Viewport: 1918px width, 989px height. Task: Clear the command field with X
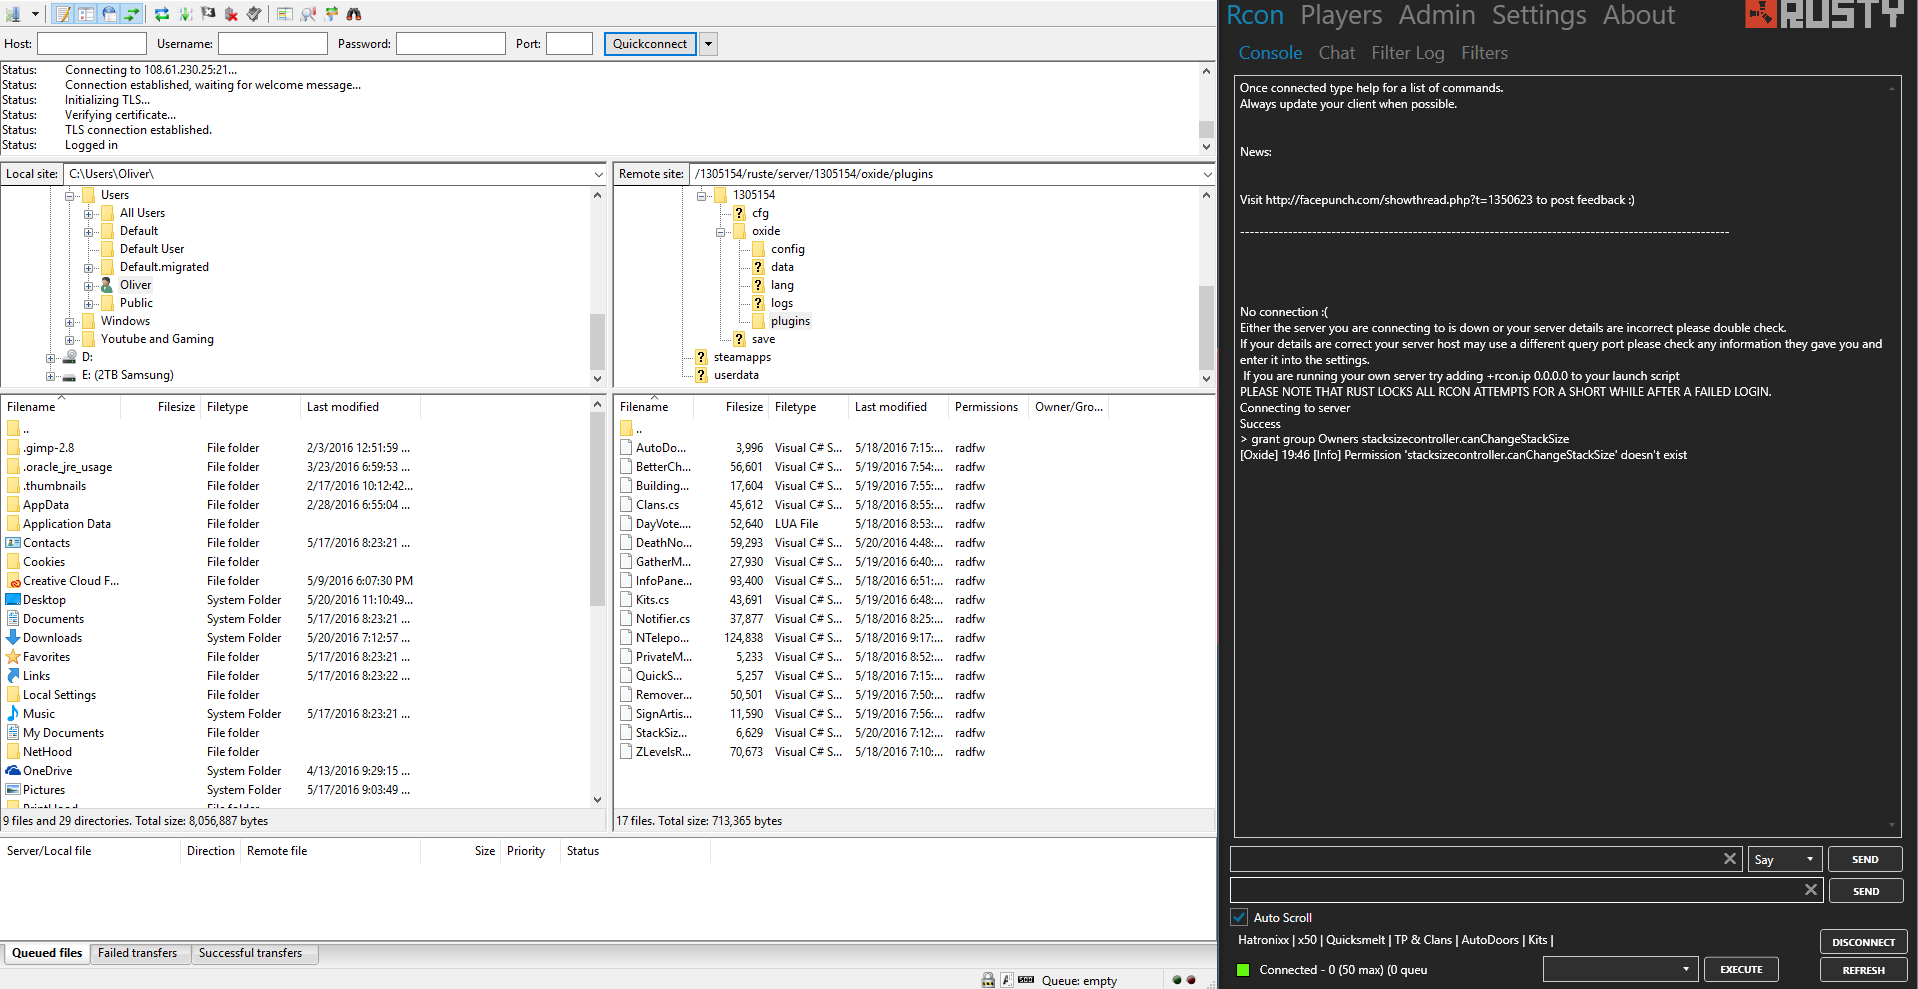1810,890
